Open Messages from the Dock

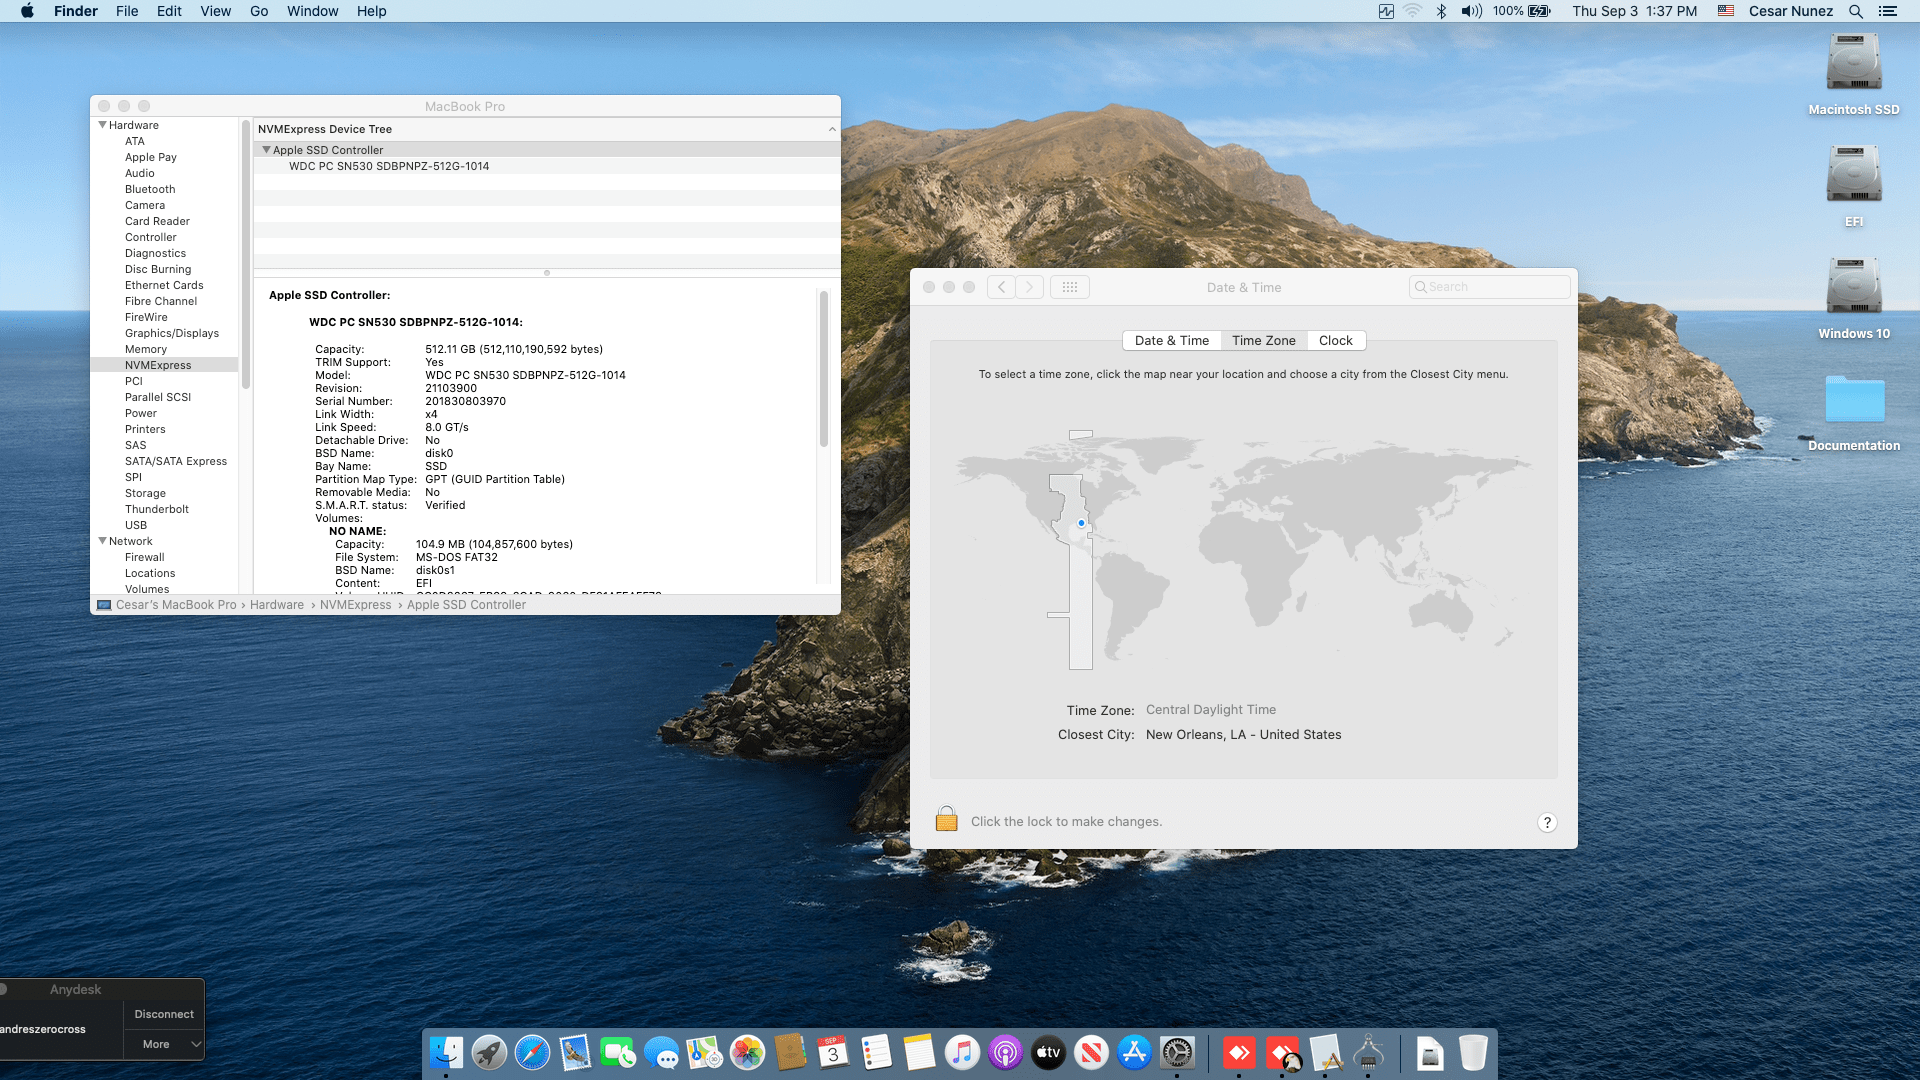(x=661, y=1052)
